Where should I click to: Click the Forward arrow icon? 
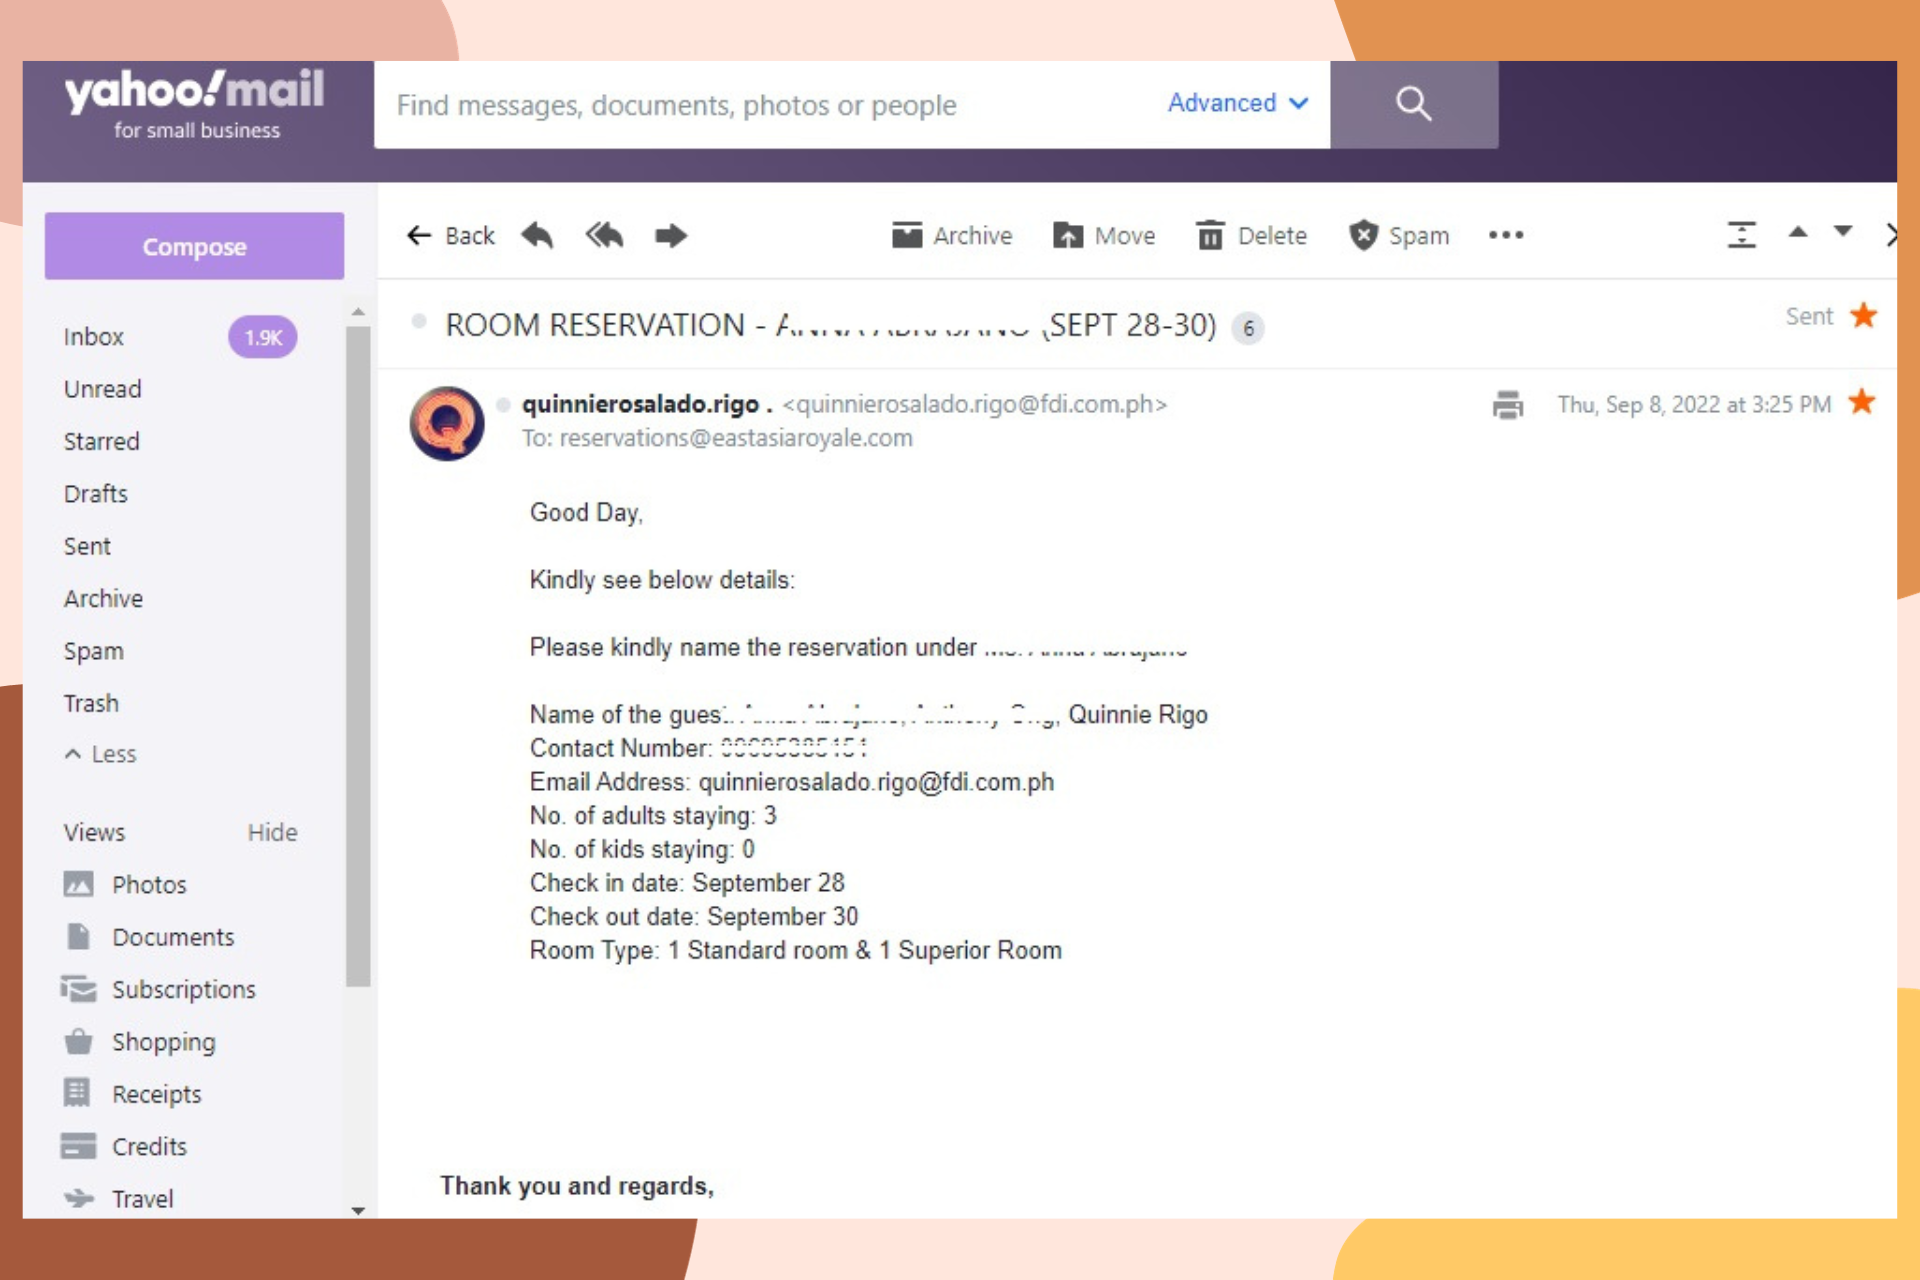pyautogui.click(x=671, y=236)
